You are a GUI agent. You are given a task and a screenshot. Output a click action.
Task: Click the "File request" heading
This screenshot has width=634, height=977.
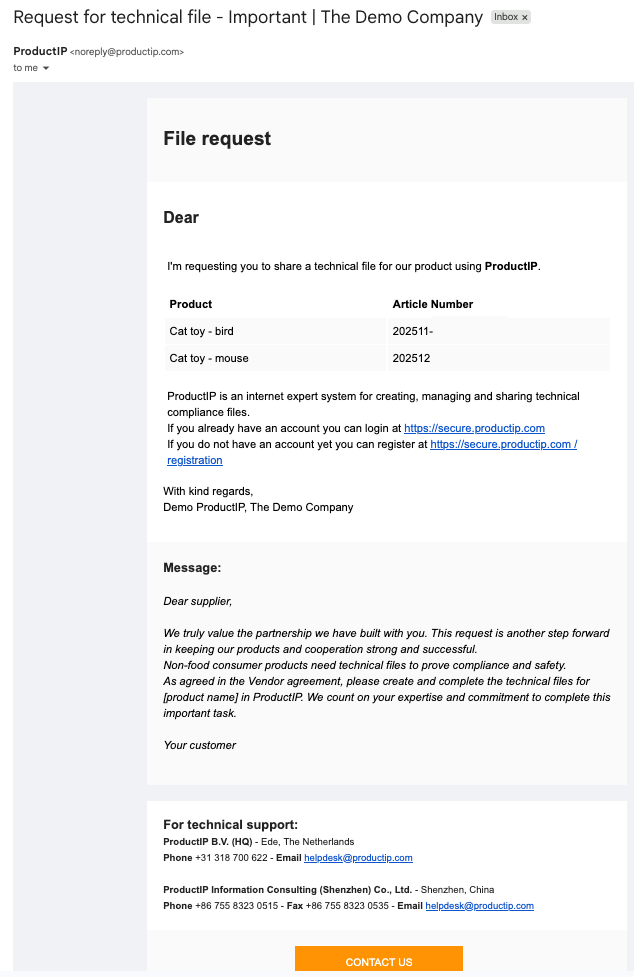[217, 139]
